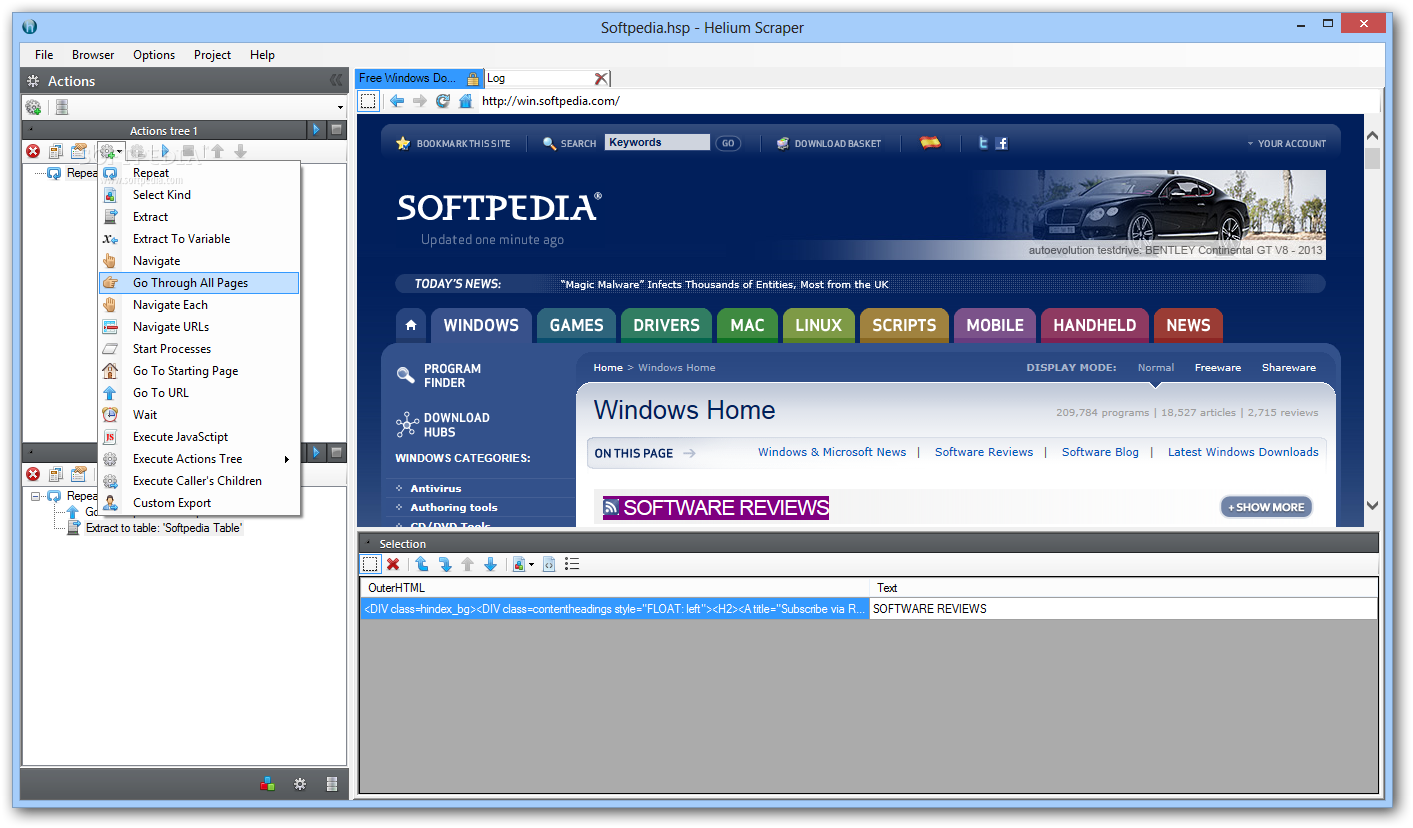1413x828 pixels.
Task: Expand Execute Actions Tree submenu
Action: (199, 459)
